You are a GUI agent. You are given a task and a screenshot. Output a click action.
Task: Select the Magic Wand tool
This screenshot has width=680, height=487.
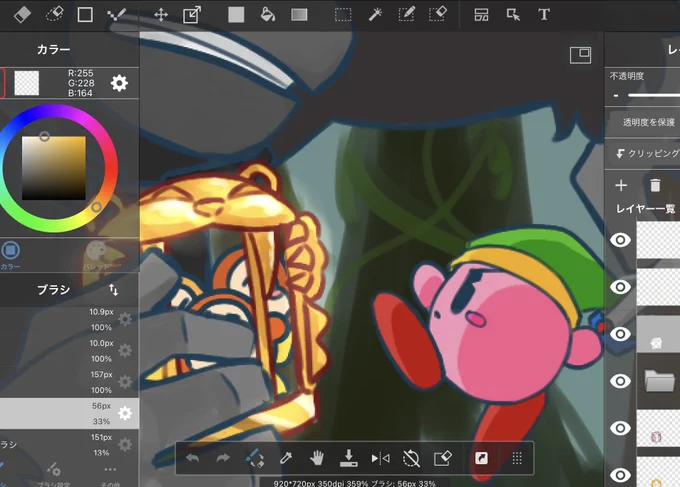point(375,14)
